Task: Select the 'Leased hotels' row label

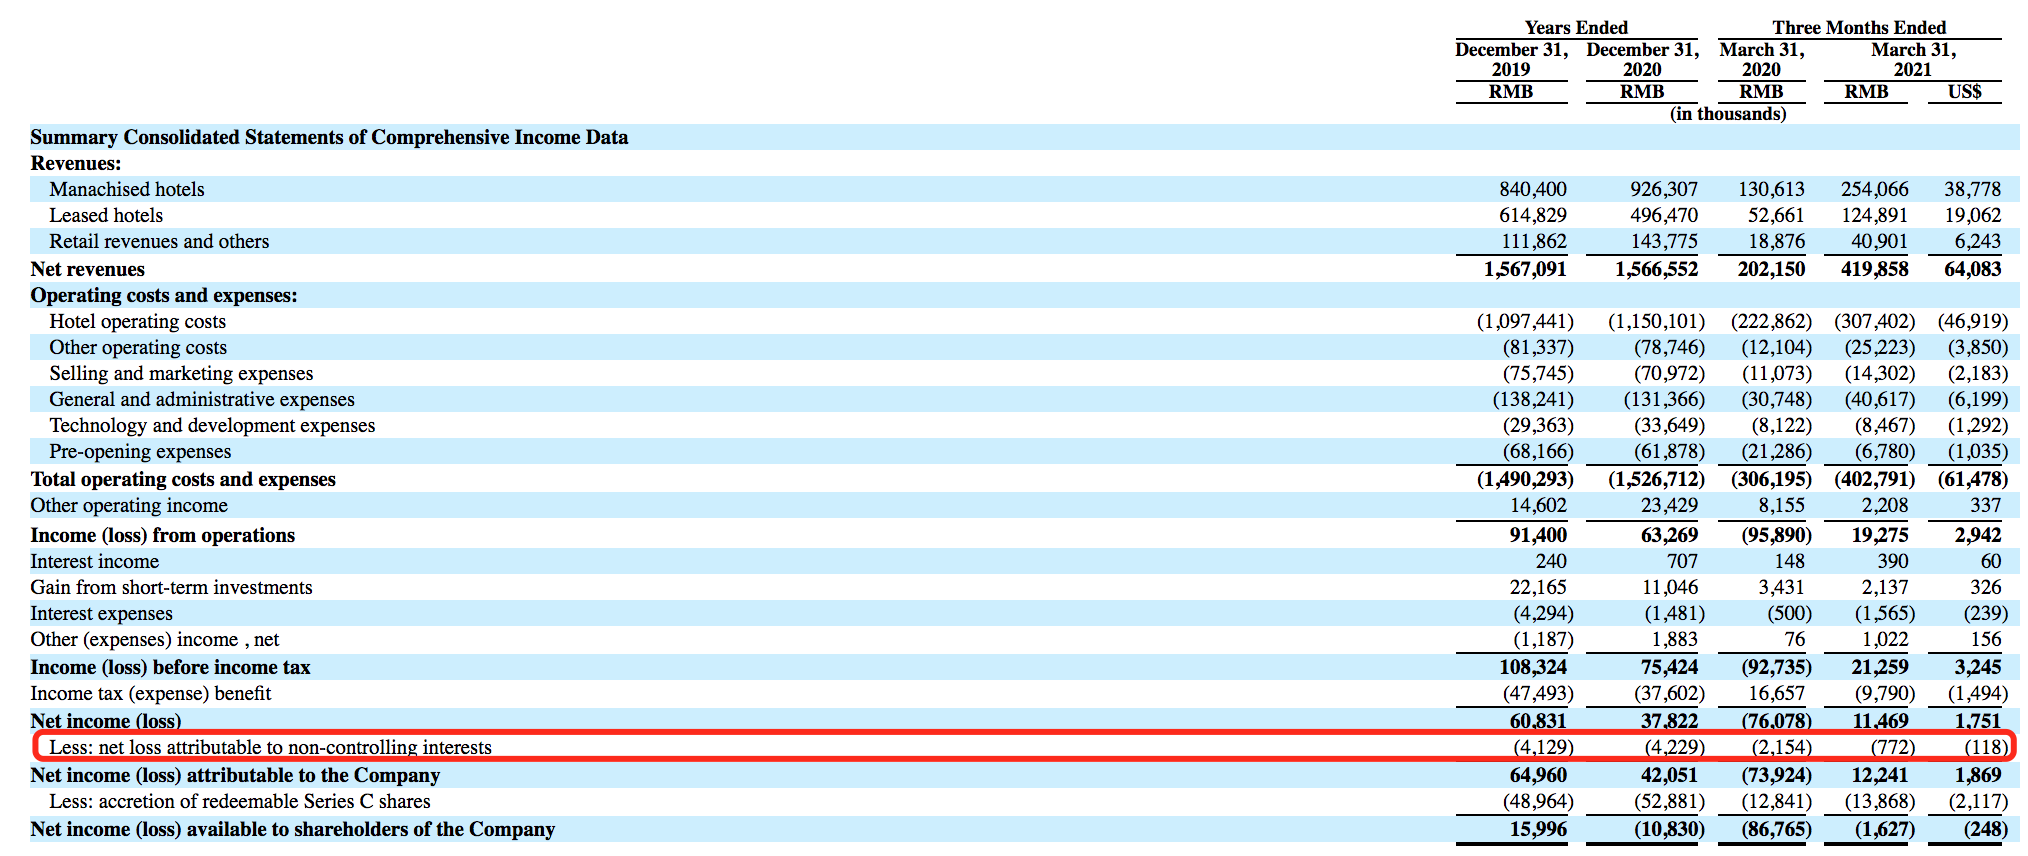Action: (106, 215)
